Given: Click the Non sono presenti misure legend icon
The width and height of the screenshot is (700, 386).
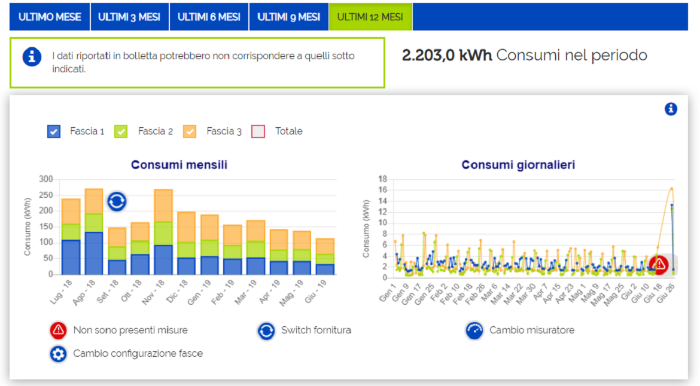Looking at the screenshot, I should [x=58, y=330].
